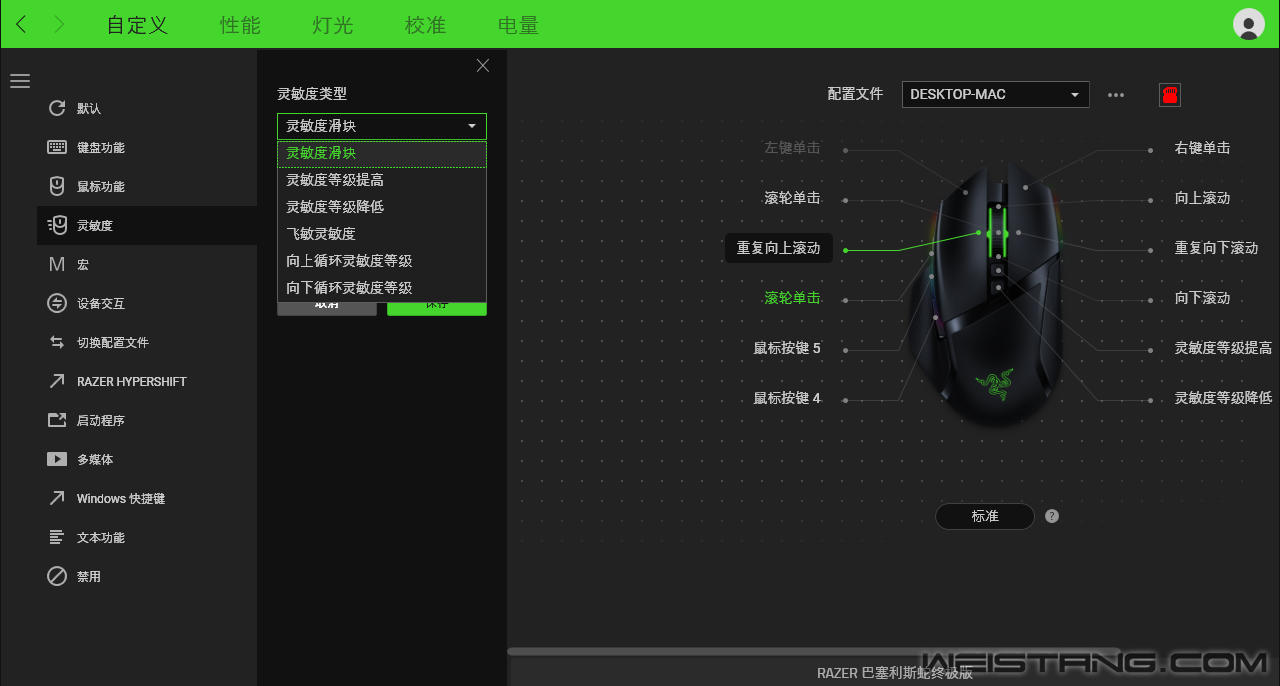Viewport: 1280px width, 686px height.
Task: Click the 禁用 disable icon
Action: [x=57, y=577]
